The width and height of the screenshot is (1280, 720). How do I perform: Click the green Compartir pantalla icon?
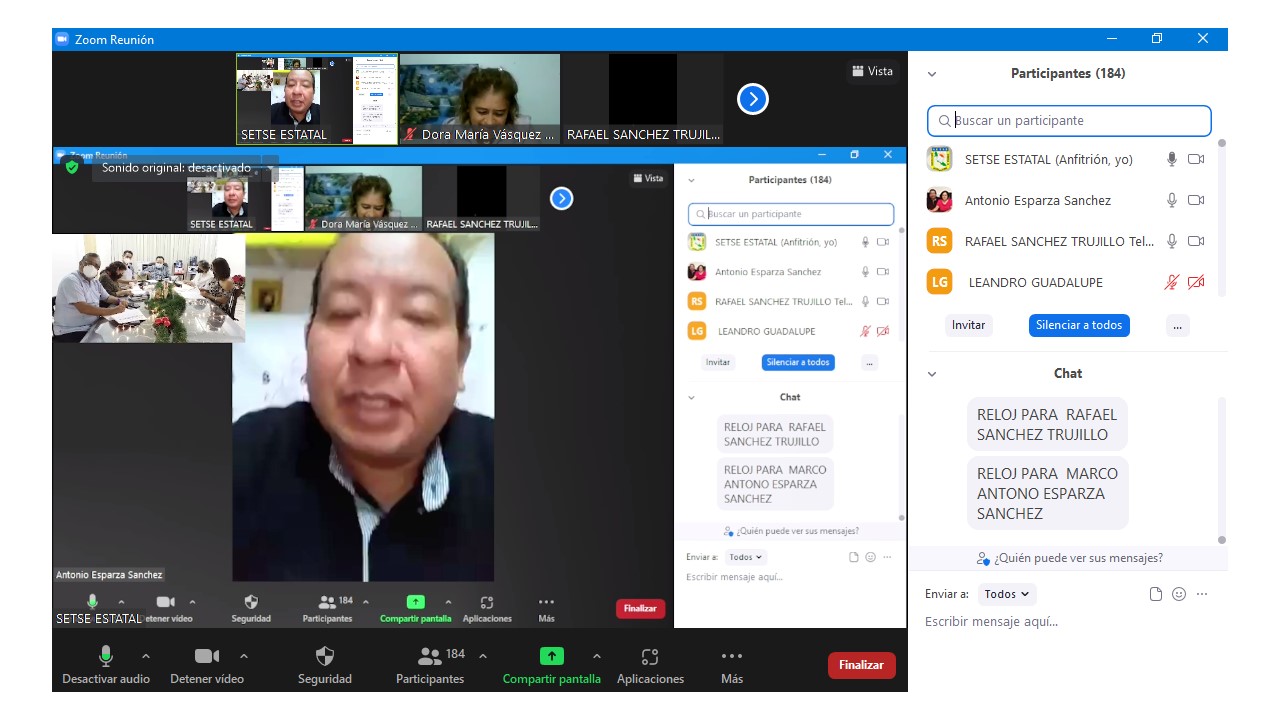(551, 657)
